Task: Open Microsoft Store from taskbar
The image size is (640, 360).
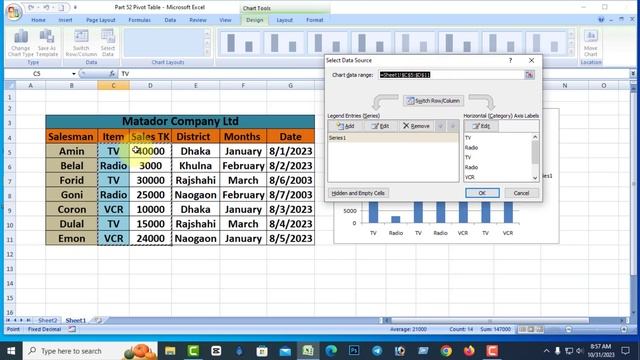Action: coord(262,351)
